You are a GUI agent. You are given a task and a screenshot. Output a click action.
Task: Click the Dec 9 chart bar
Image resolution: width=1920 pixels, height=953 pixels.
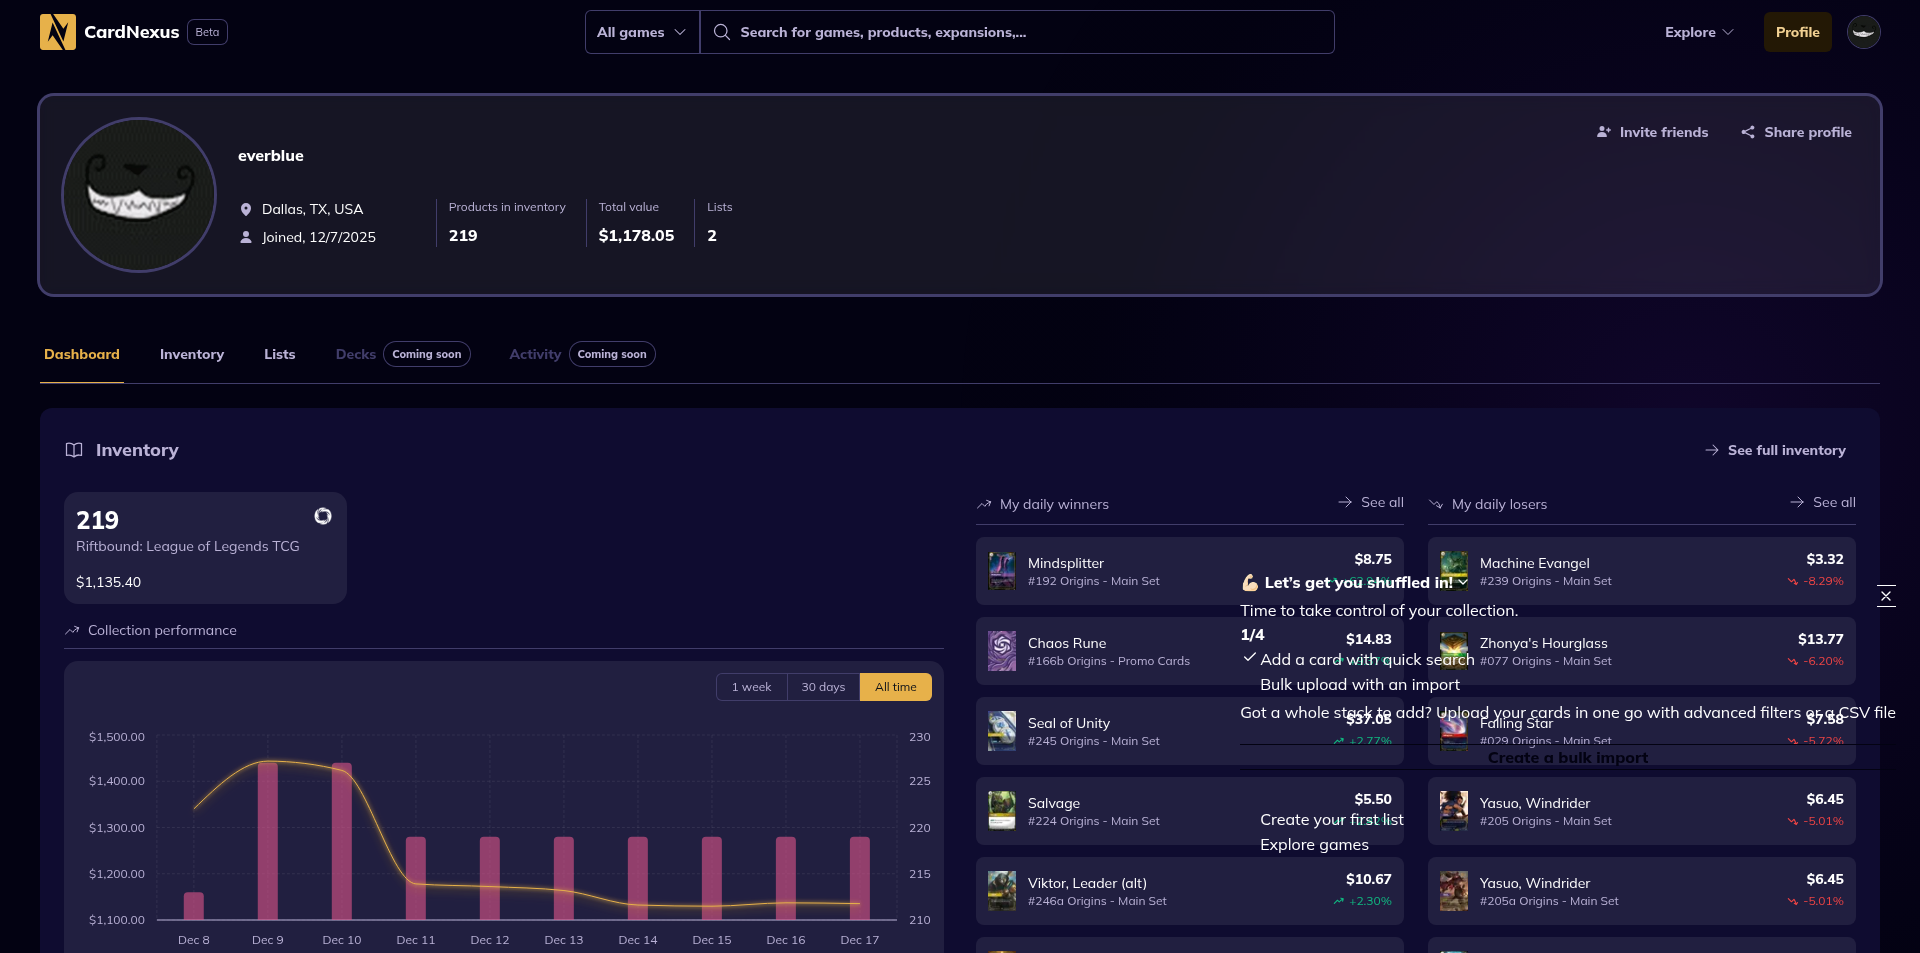[268, 840]
